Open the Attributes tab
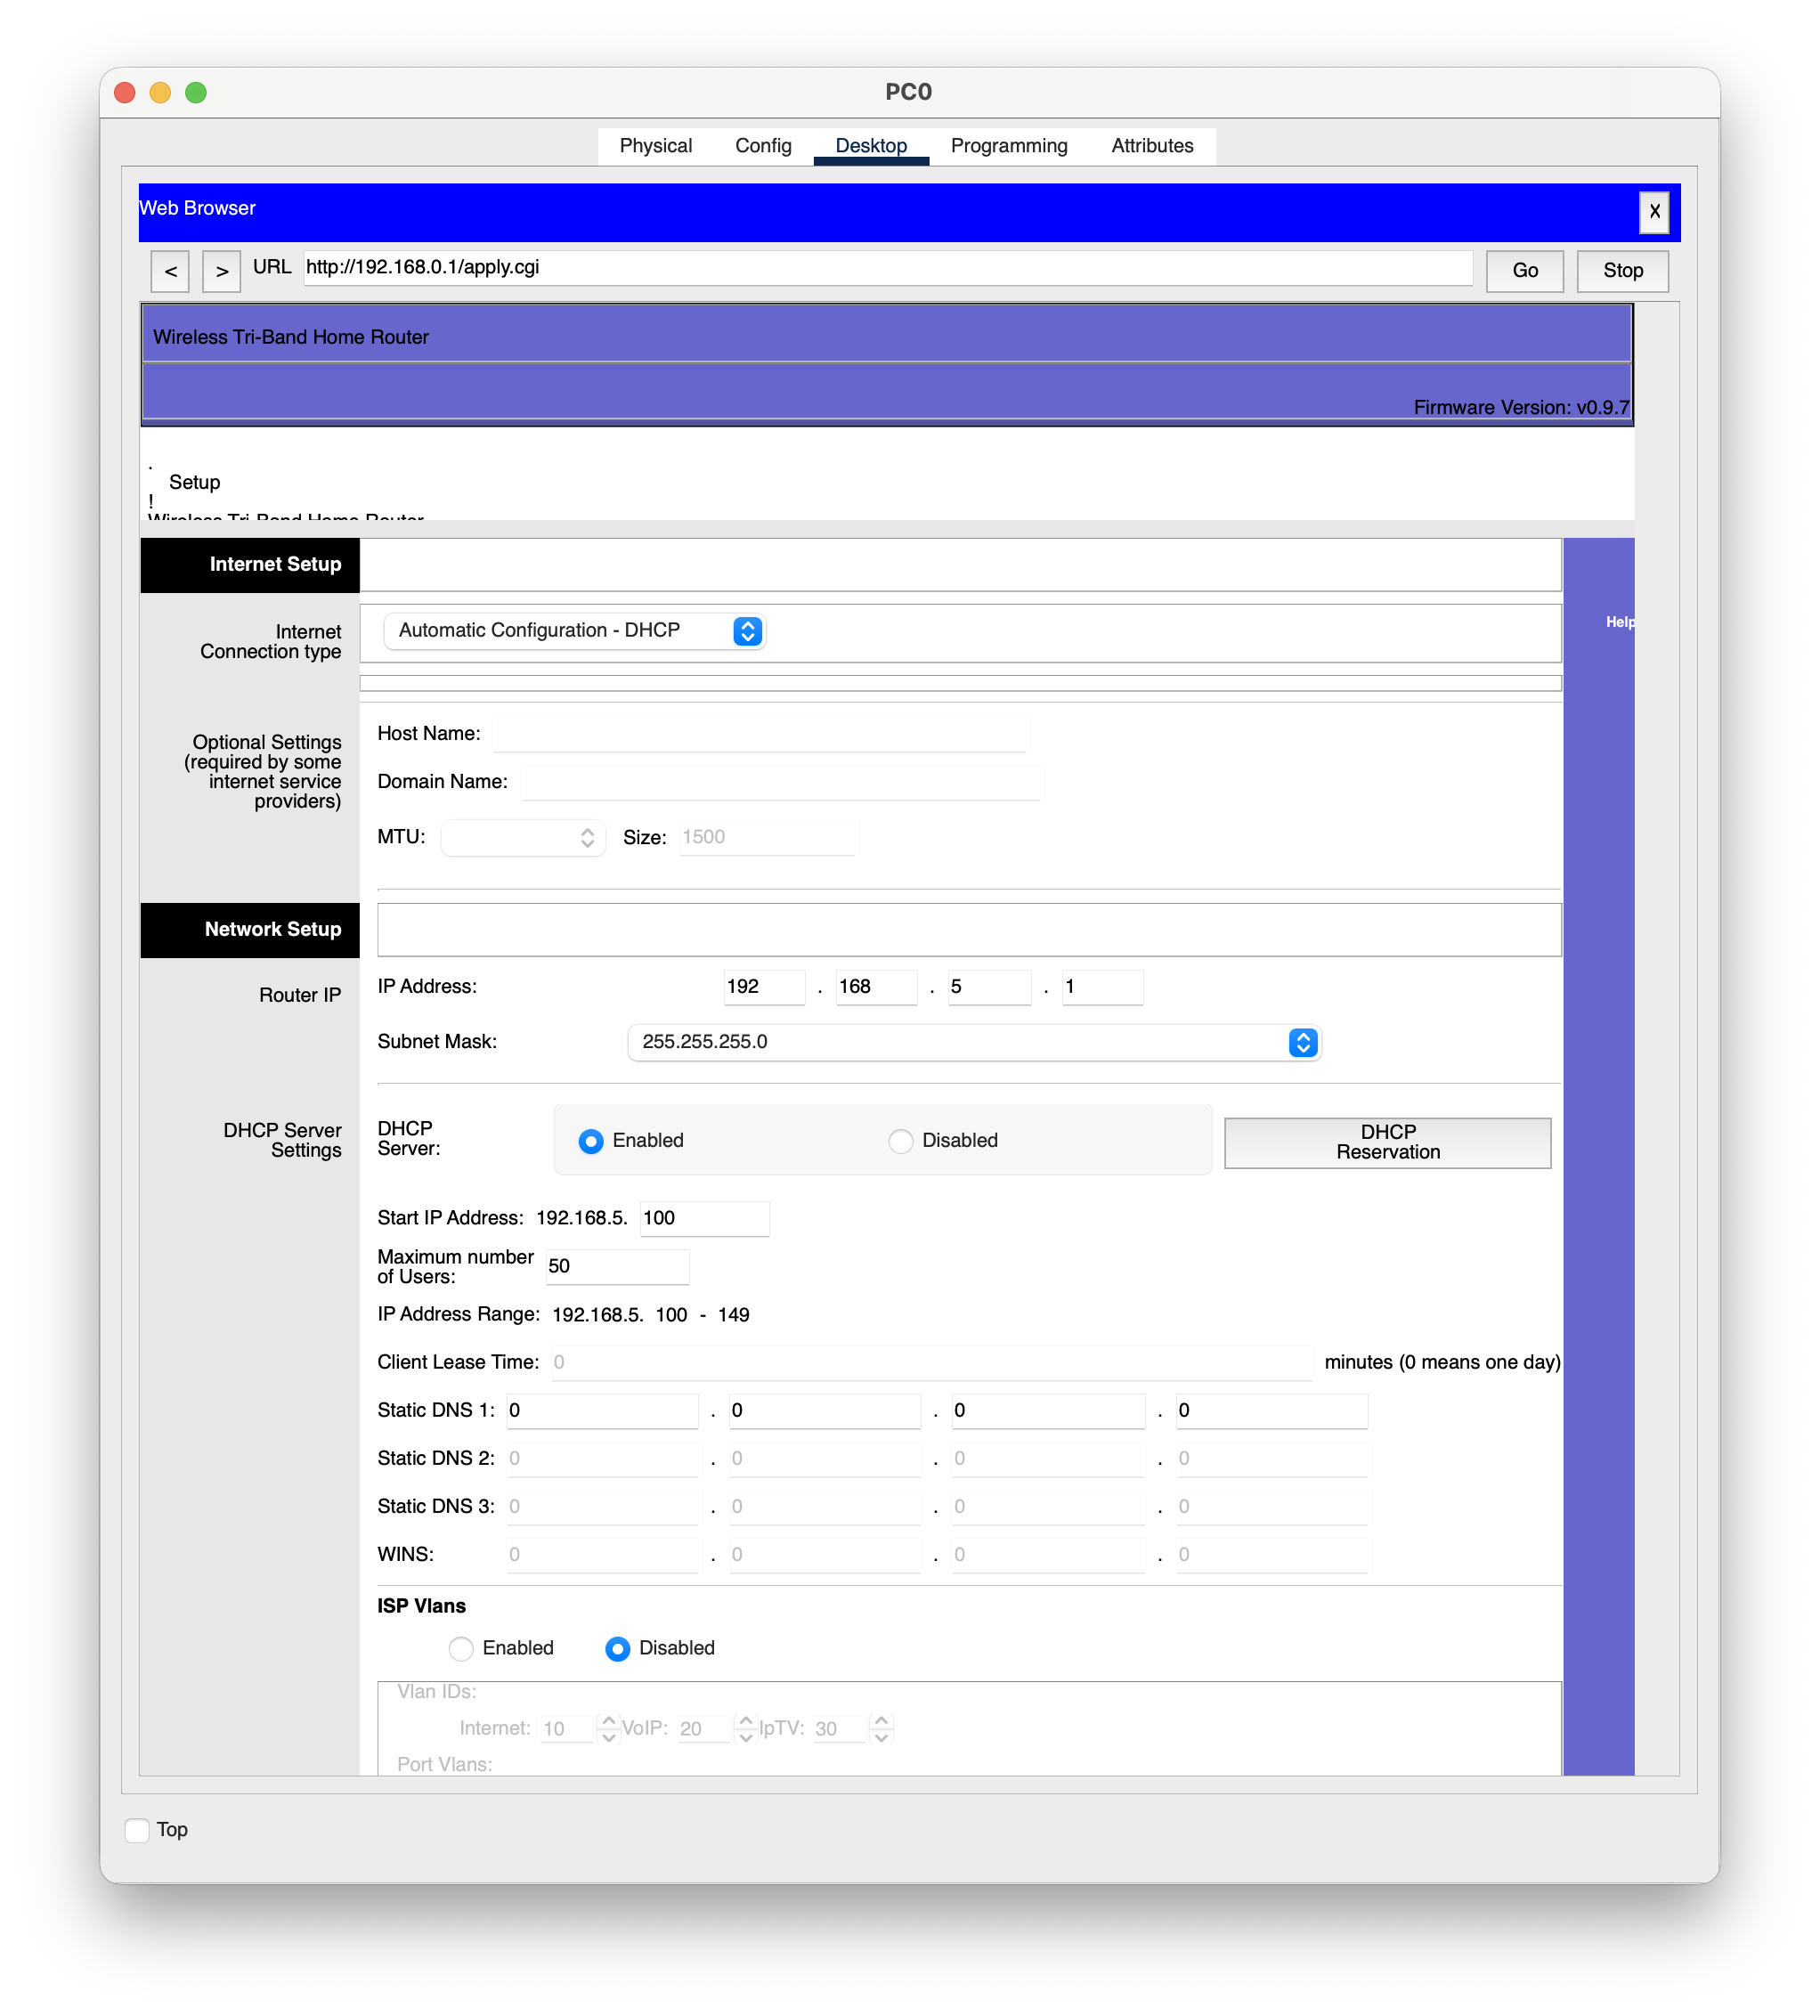 click(1152, 146)
